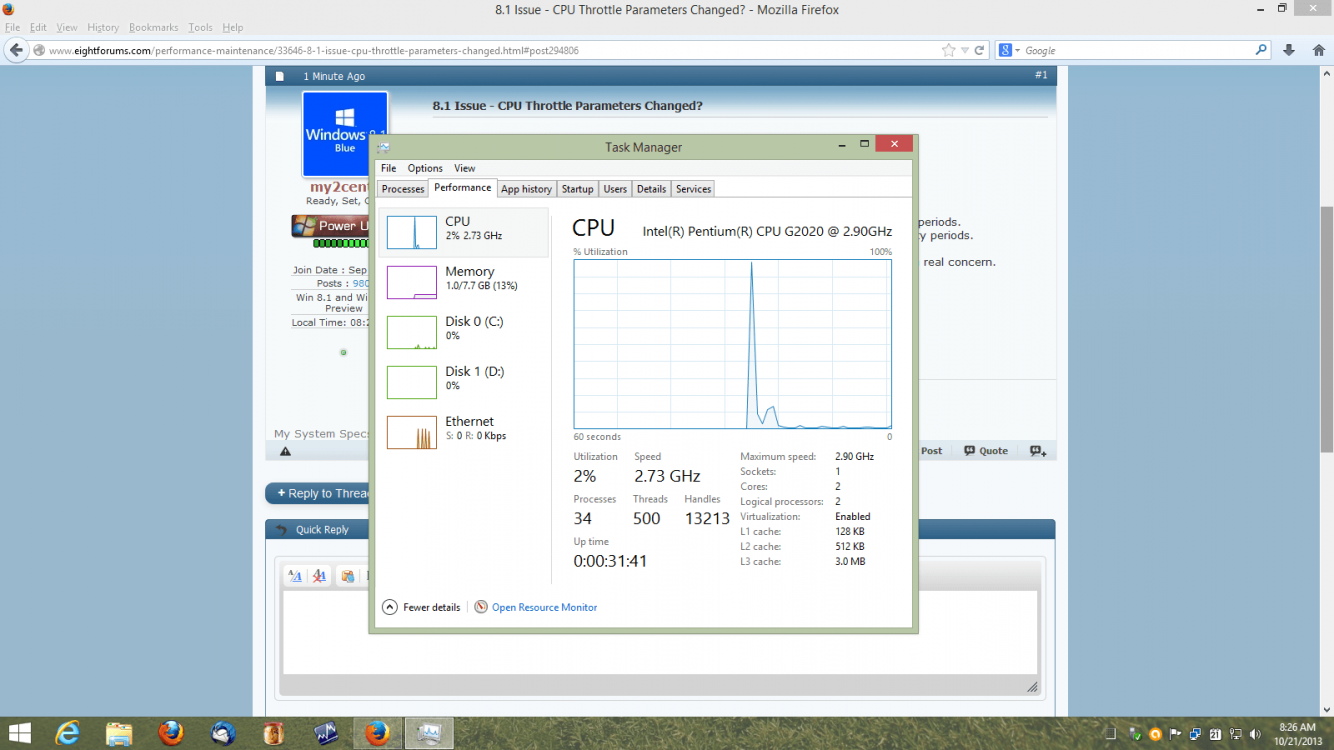Bookmark page with star icon
This screenshot has width=1334, height=750.
(x=948, y=50)
